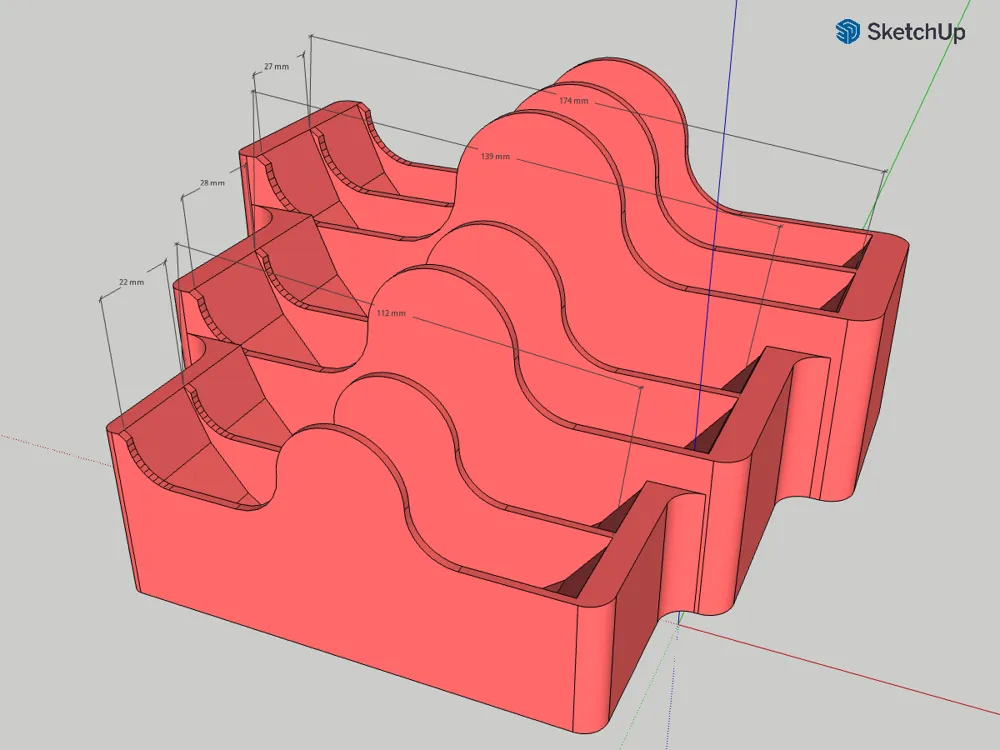This screenshot has height=750, width=1000.
Task: Select the 174 mm dimension label
Action: (574, 101)
